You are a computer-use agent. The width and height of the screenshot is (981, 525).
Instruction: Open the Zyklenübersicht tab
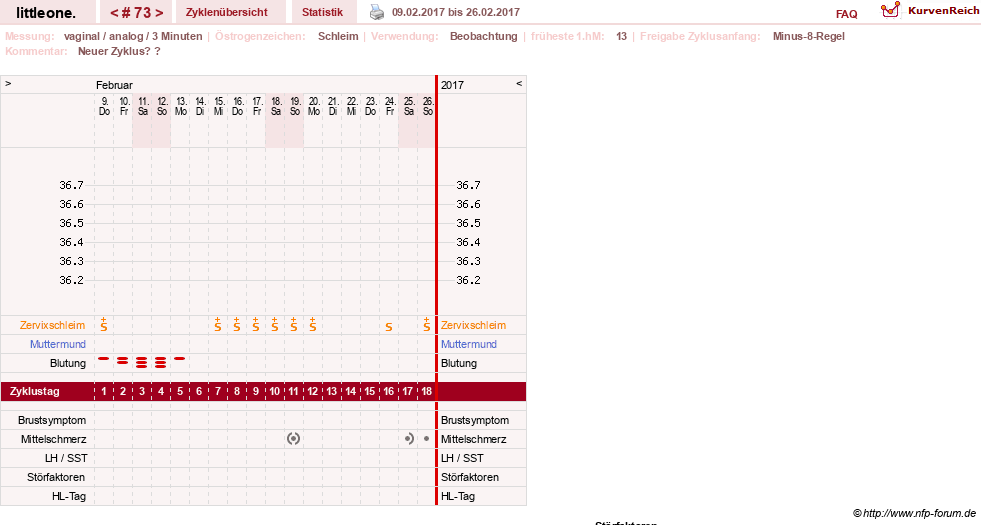pos(226,13)
